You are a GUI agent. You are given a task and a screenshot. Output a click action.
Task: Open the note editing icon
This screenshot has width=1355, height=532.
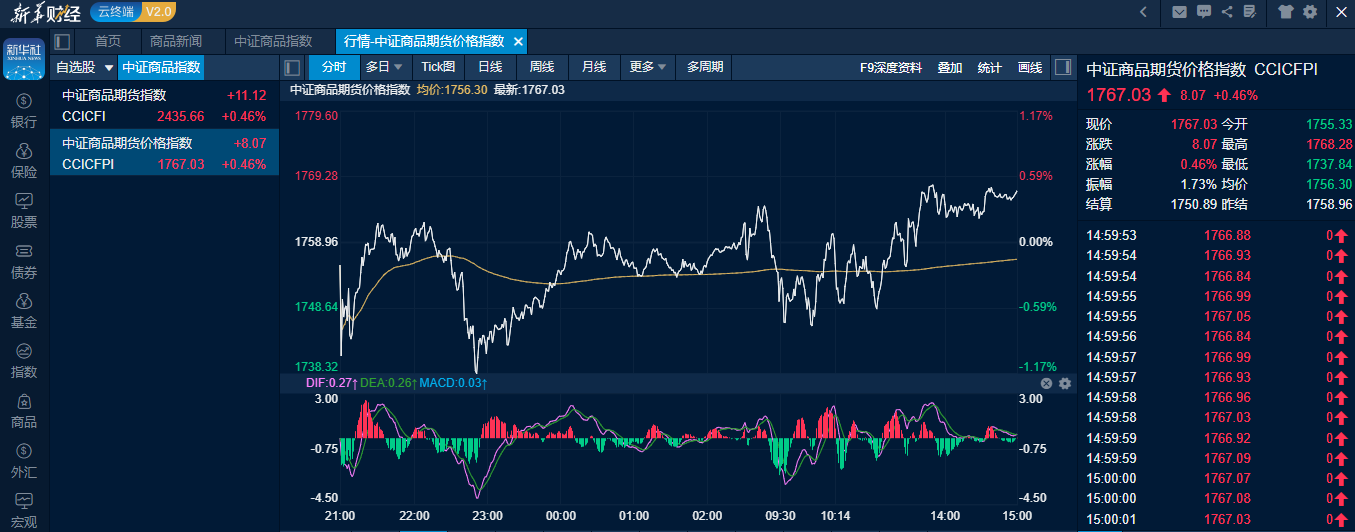(x=1250, y=12)
